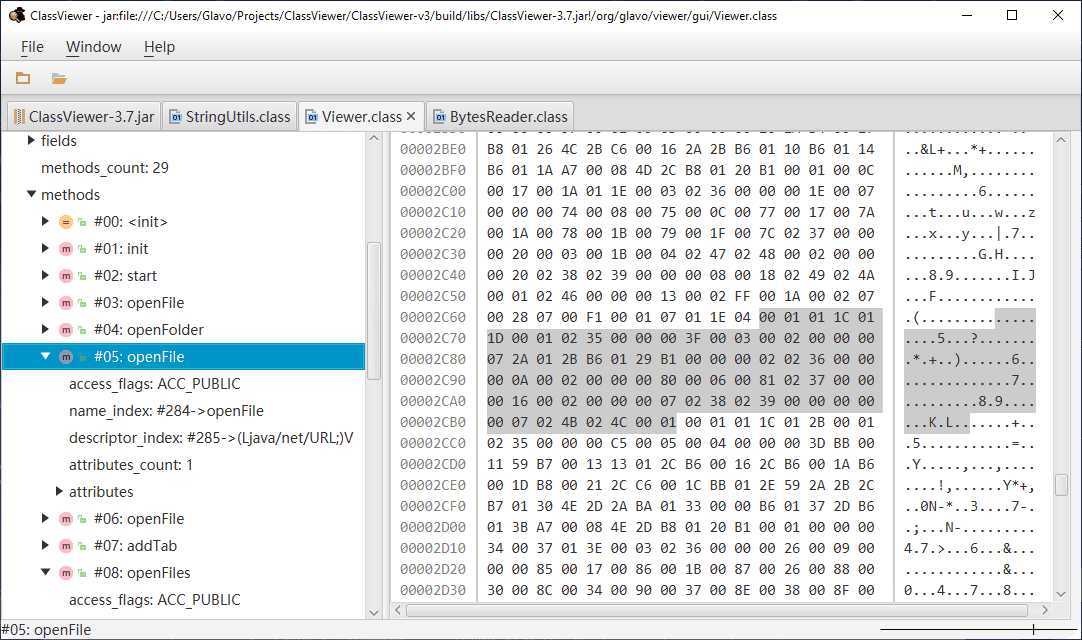This screenshot has height=640, width=1082.
Task: Expand method #01: init
Action: click(45, 248)
